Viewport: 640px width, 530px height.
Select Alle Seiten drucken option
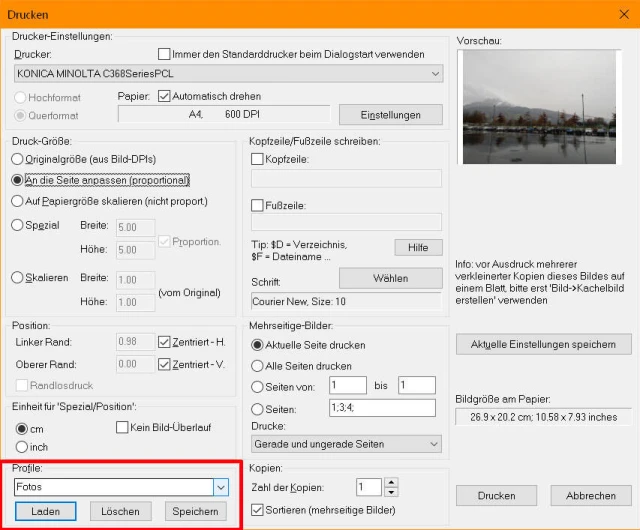(258, 366)
